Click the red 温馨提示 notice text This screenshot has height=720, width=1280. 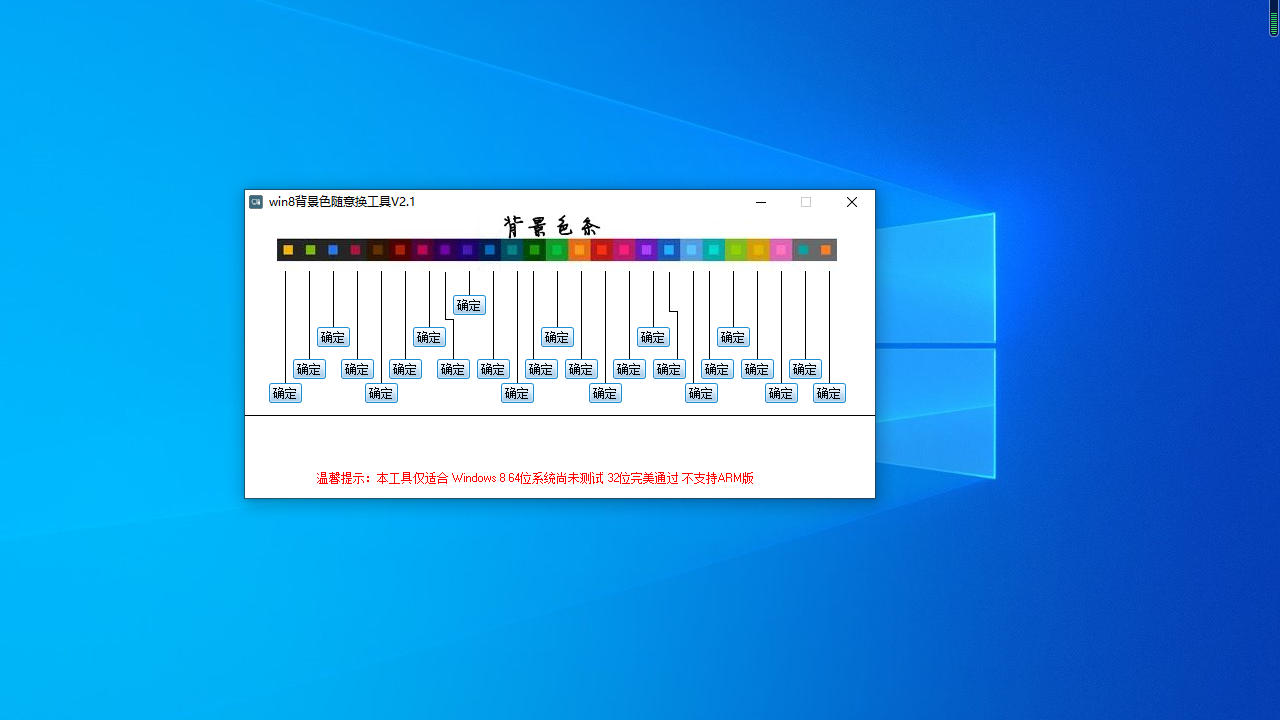[535, 478]
